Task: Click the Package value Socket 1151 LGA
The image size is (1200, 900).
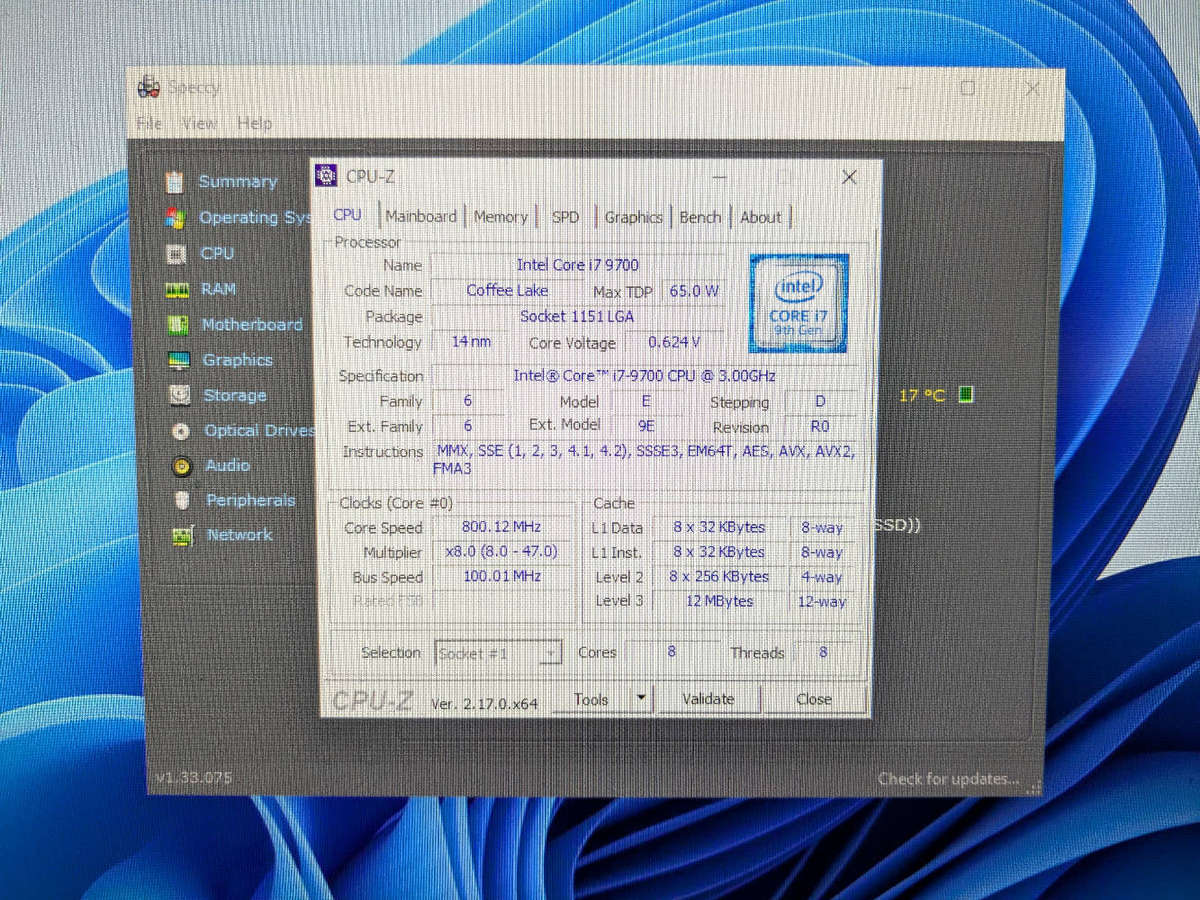Action: click(x=577, y=316)
